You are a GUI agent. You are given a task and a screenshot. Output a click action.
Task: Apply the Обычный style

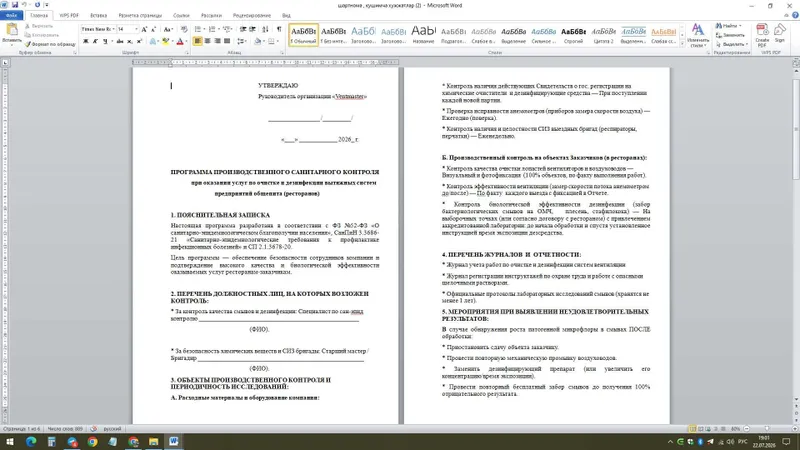(303, 35)
